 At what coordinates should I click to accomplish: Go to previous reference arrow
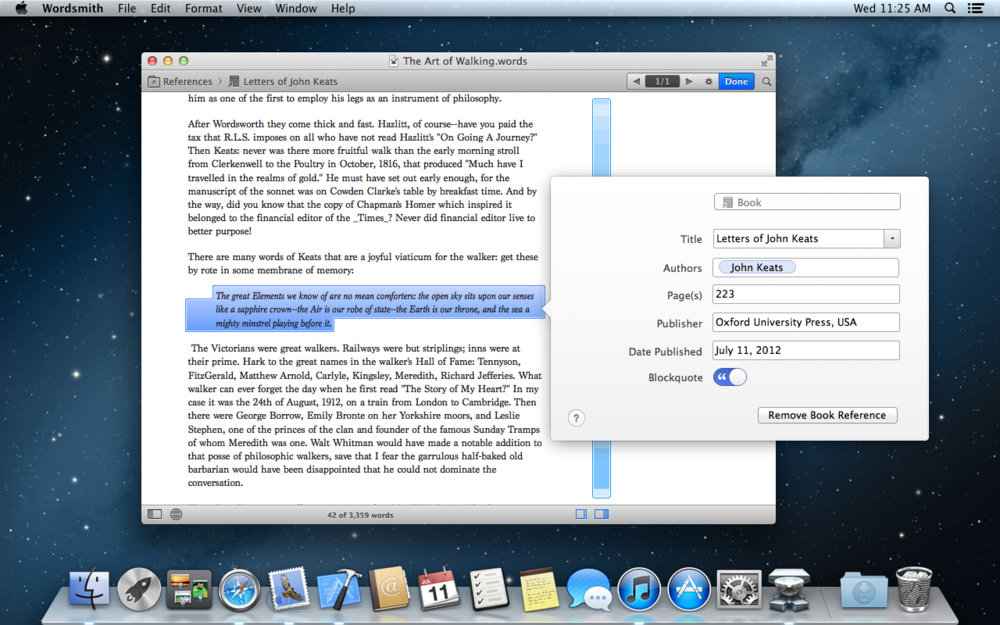point(636,82)
